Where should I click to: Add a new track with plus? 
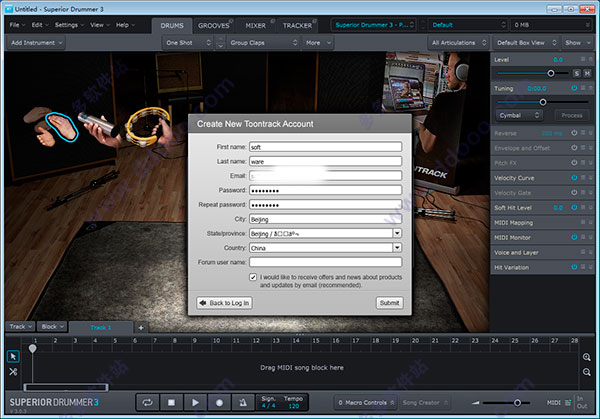tap(141, 328)
